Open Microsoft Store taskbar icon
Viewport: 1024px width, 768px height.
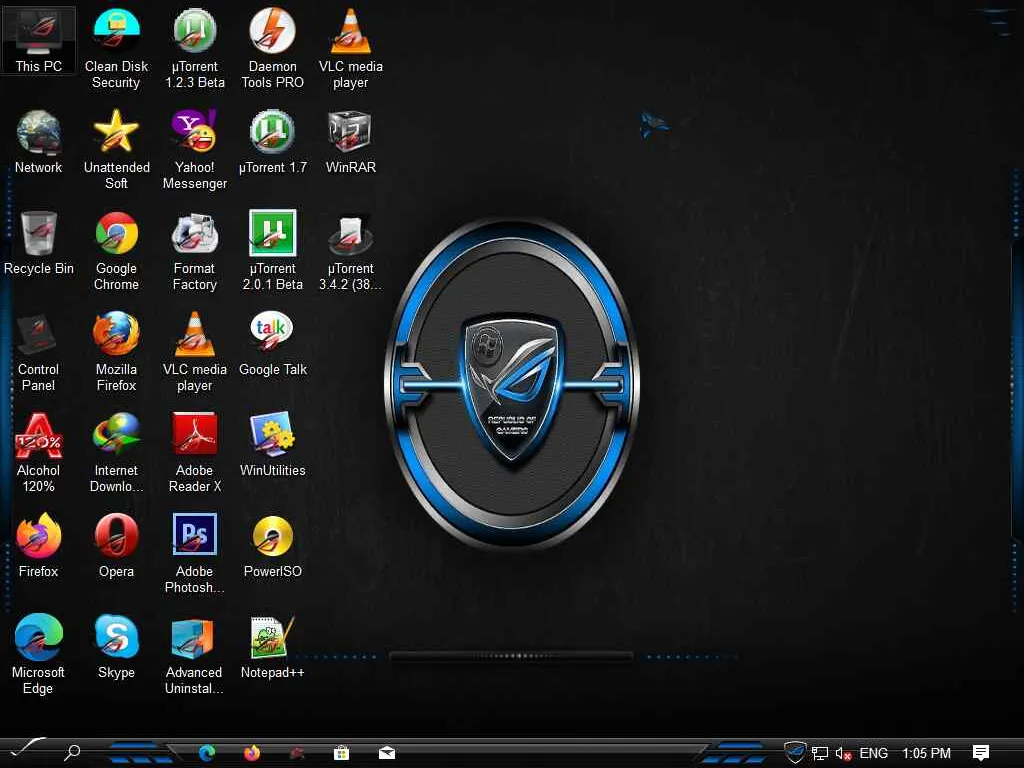coord(341,753)
